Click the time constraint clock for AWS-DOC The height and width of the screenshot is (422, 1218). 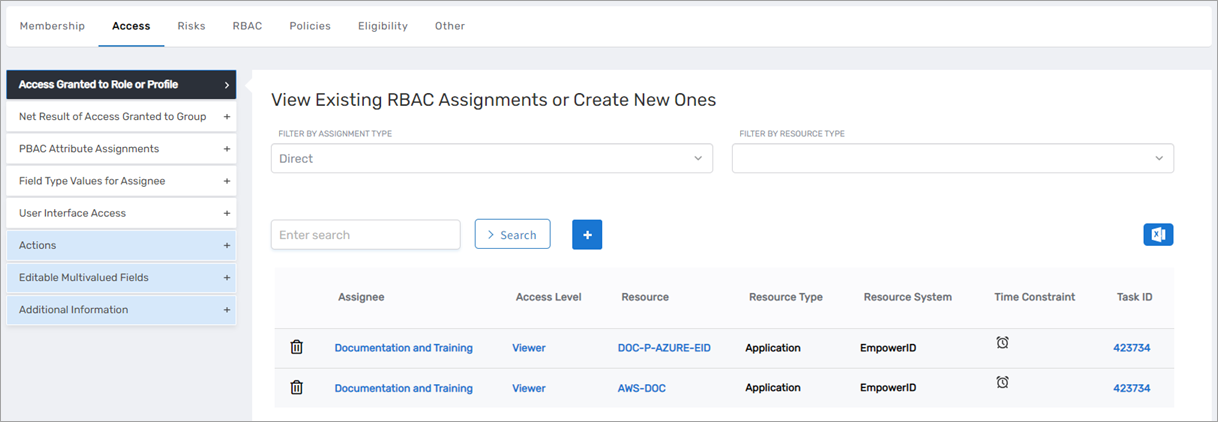(x=1002, y=382)
